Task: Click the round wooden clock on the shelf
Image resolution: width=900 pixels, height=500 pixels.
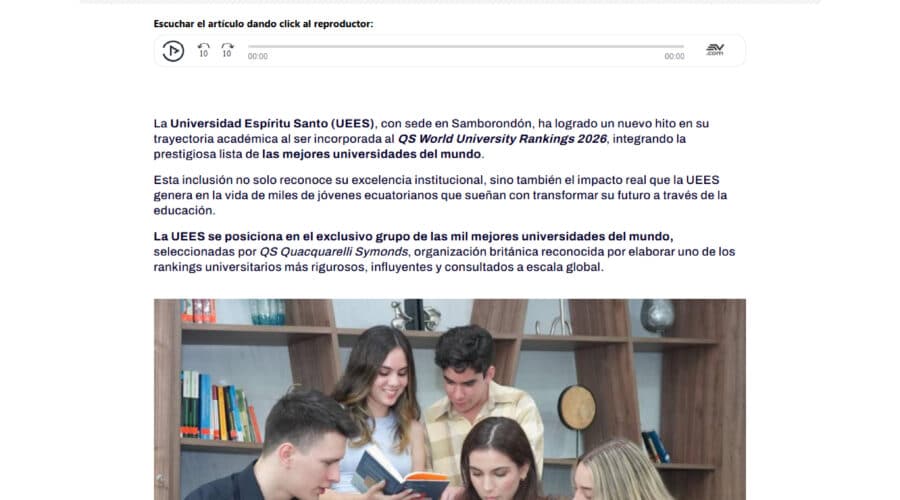Action: [x=577, y=407]
